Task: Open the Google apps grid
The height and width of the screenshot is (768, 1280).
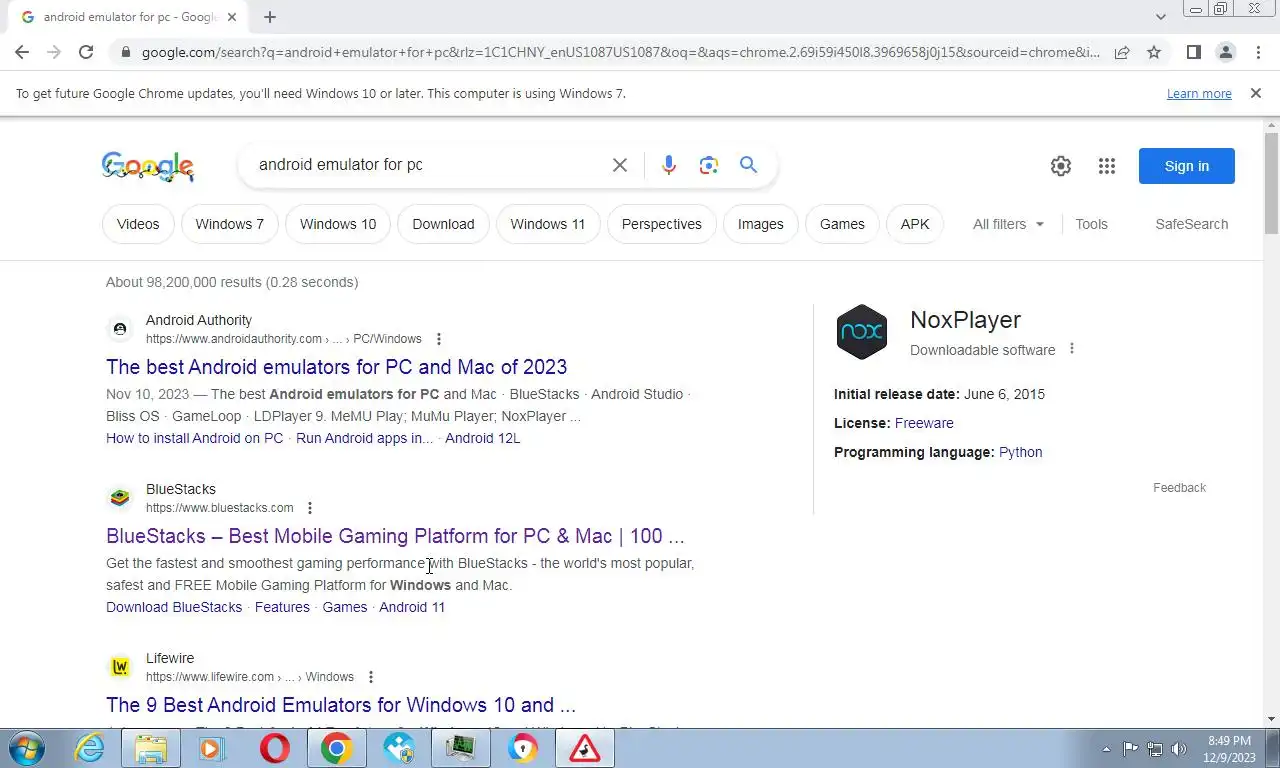Action: (x=1106, y=166)
